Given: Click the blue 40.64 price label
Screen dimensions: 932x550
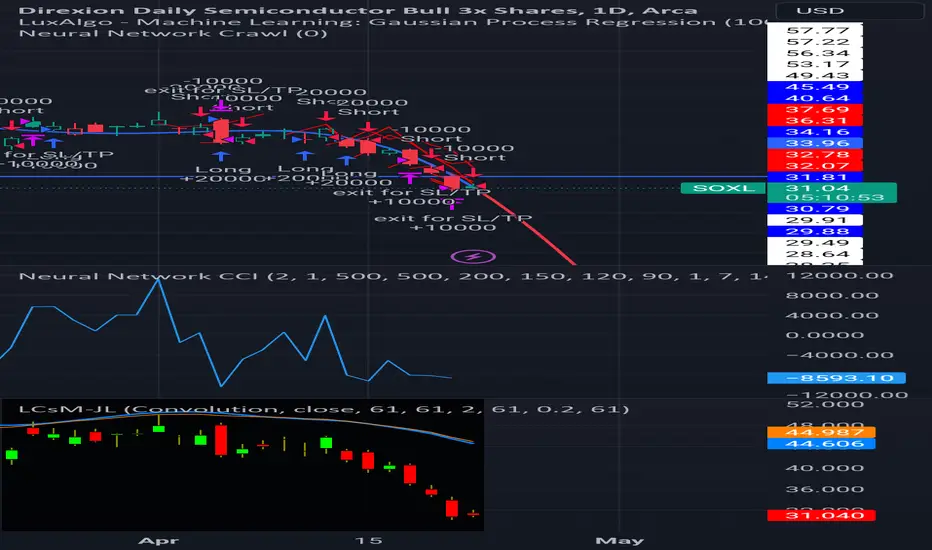Looking at the screenshot, I should [817, 98].
